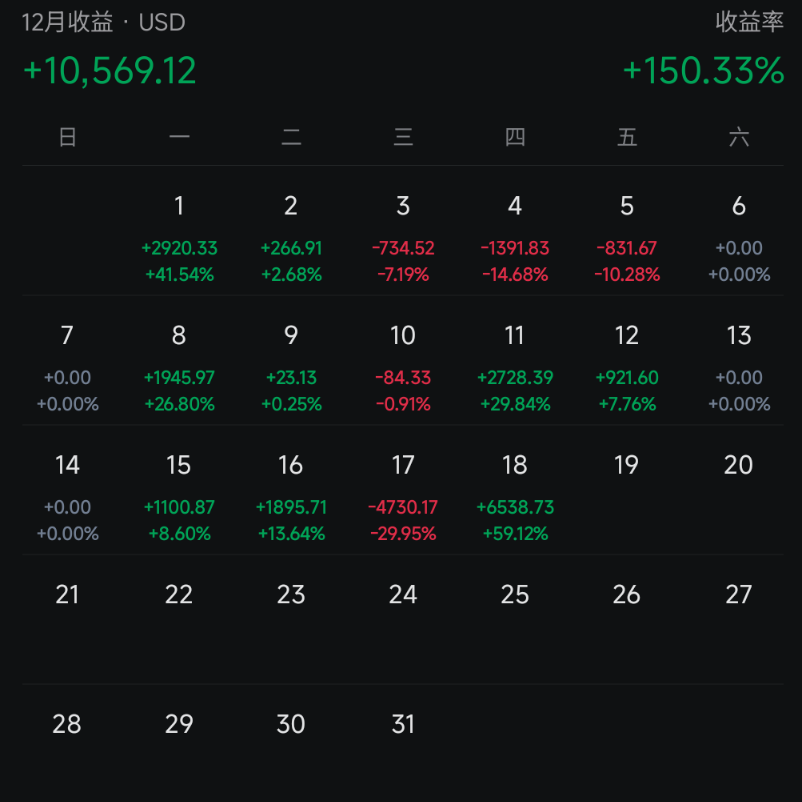Tap day 12 showing +921.60 gain

coord(627,367)
